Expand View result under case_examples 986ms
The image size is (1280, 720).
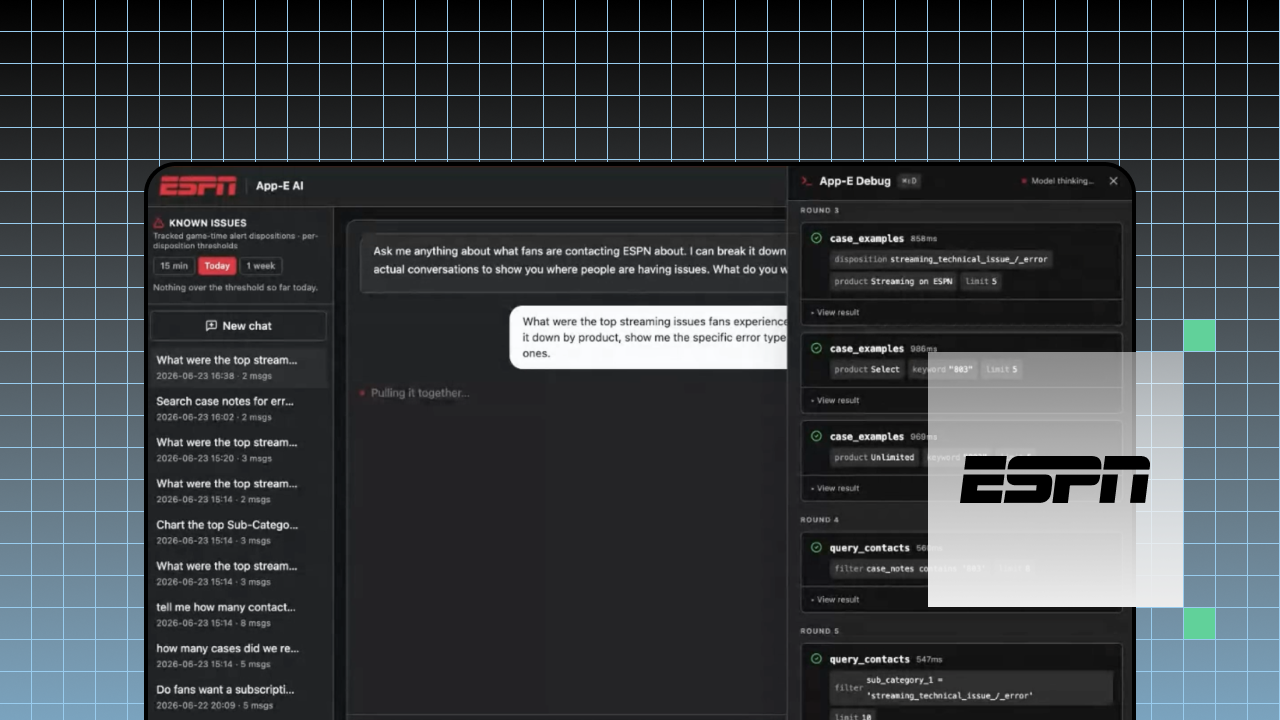coord(835,400)
